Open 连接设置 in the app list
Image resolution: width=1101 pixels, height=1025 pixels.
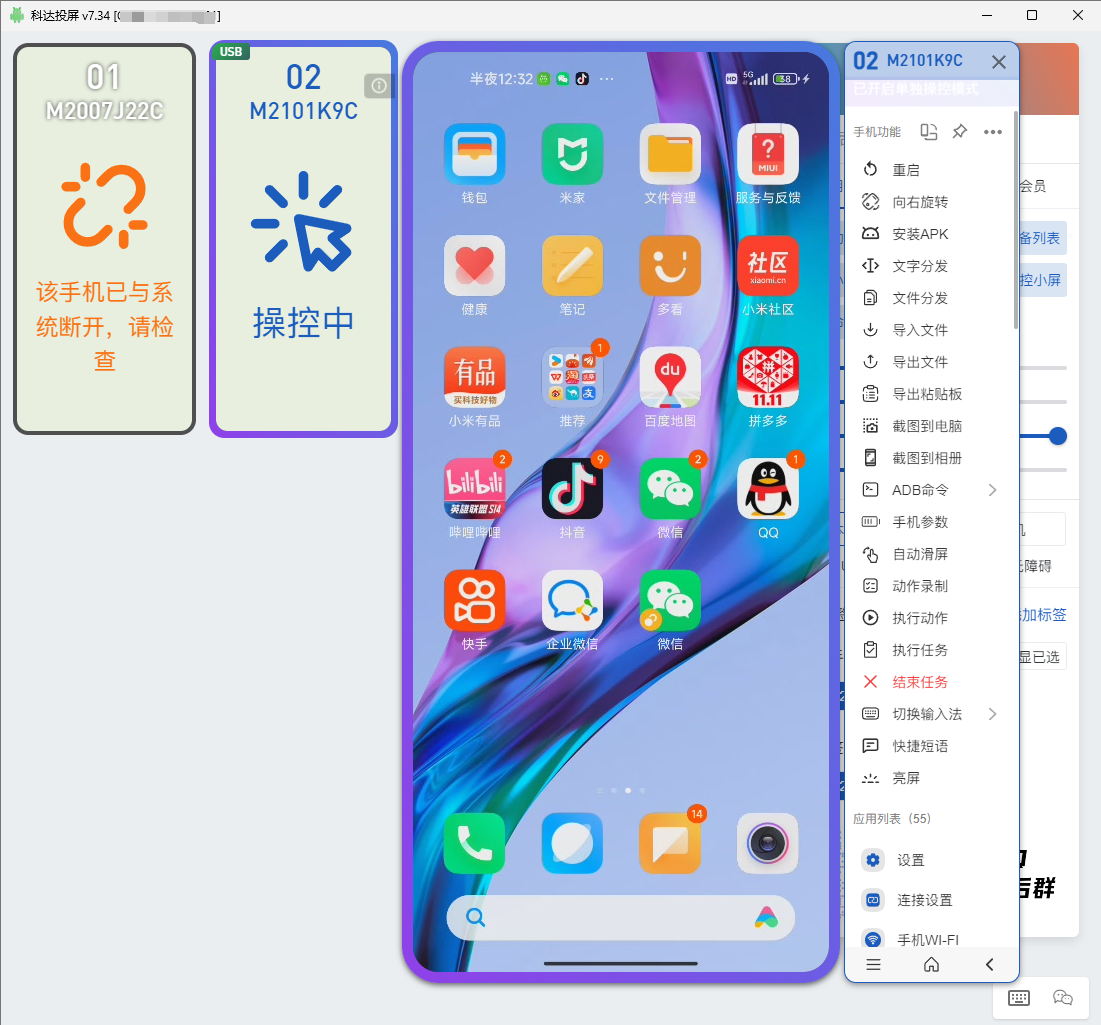pyautogui.click(x=930, y=900)
